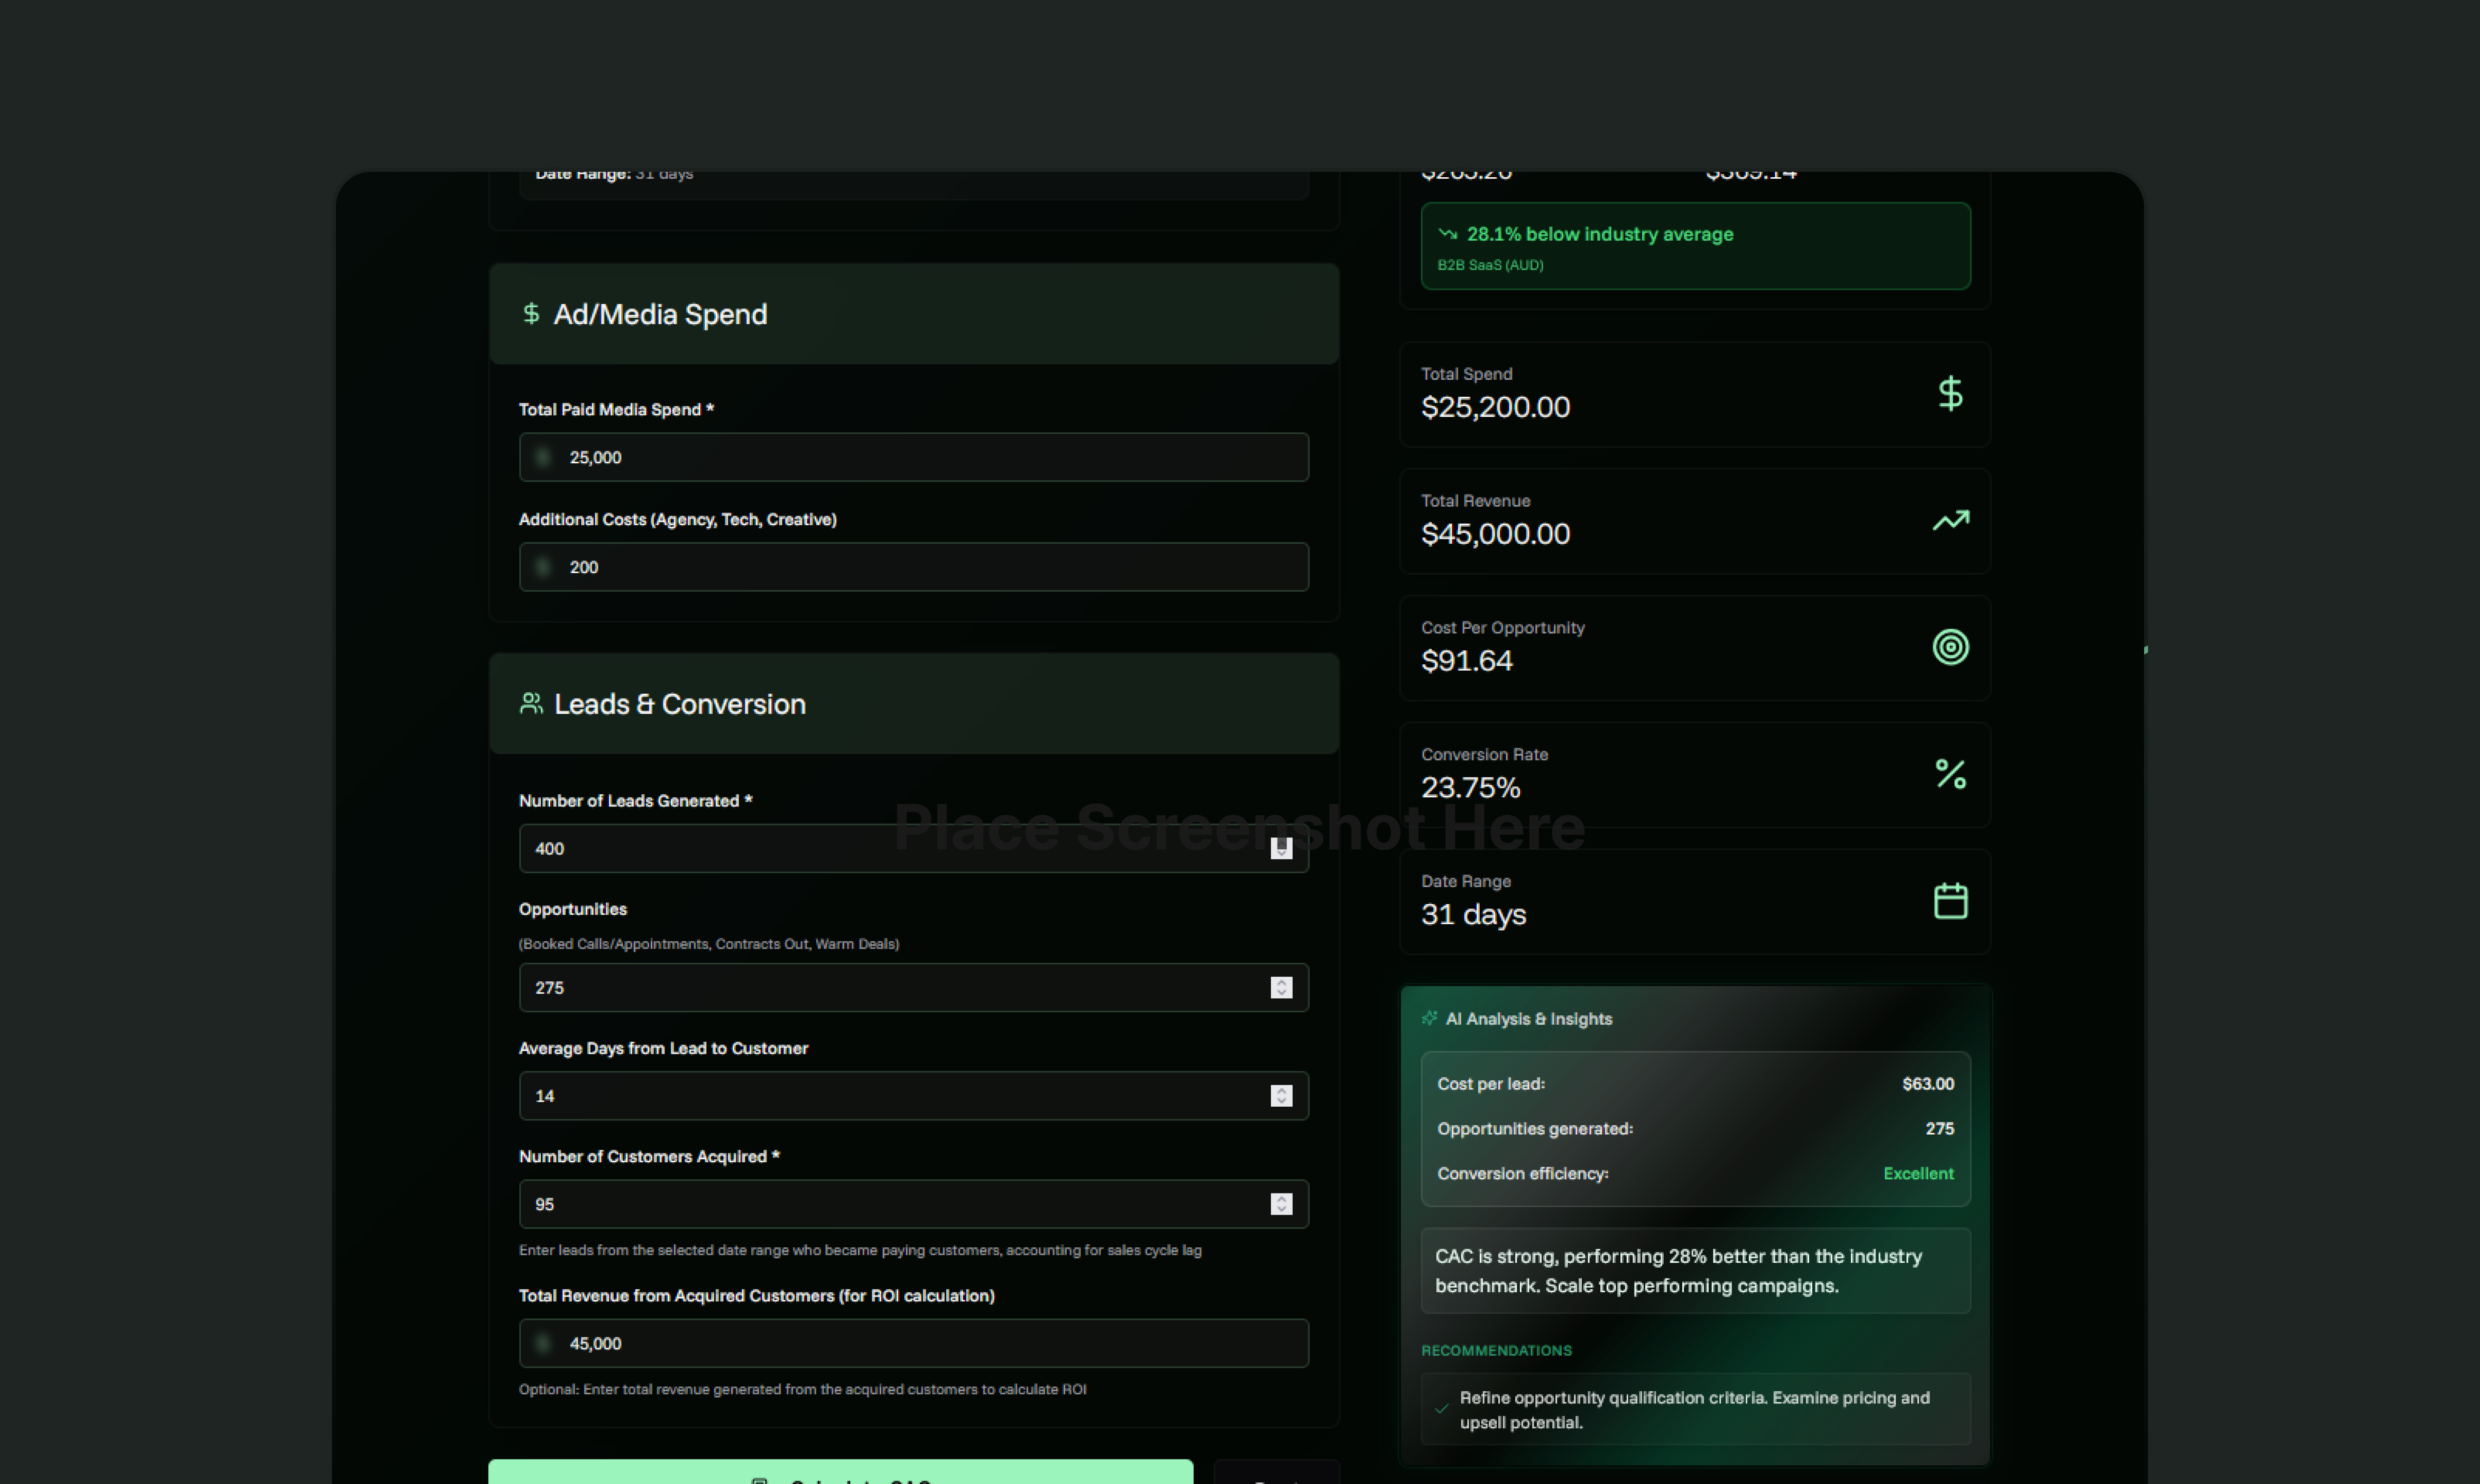Click the stepper arrows on Leads Generated field

(1281, 848)
